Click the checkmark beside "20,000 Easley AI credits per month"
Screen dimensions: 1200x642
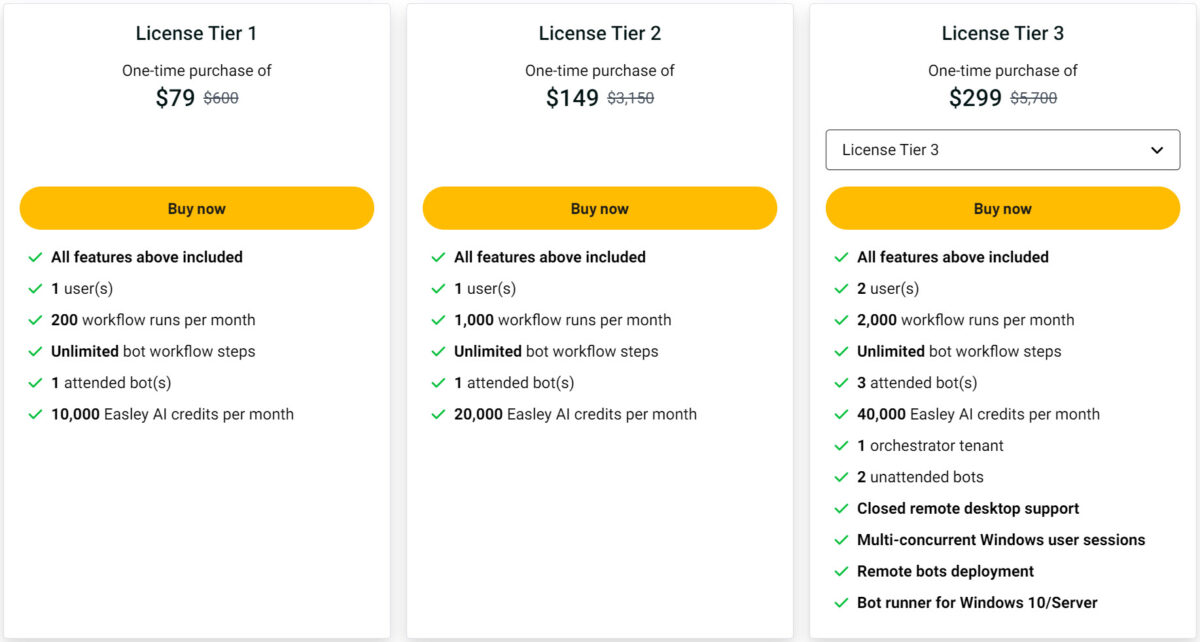tap(440, 414)
